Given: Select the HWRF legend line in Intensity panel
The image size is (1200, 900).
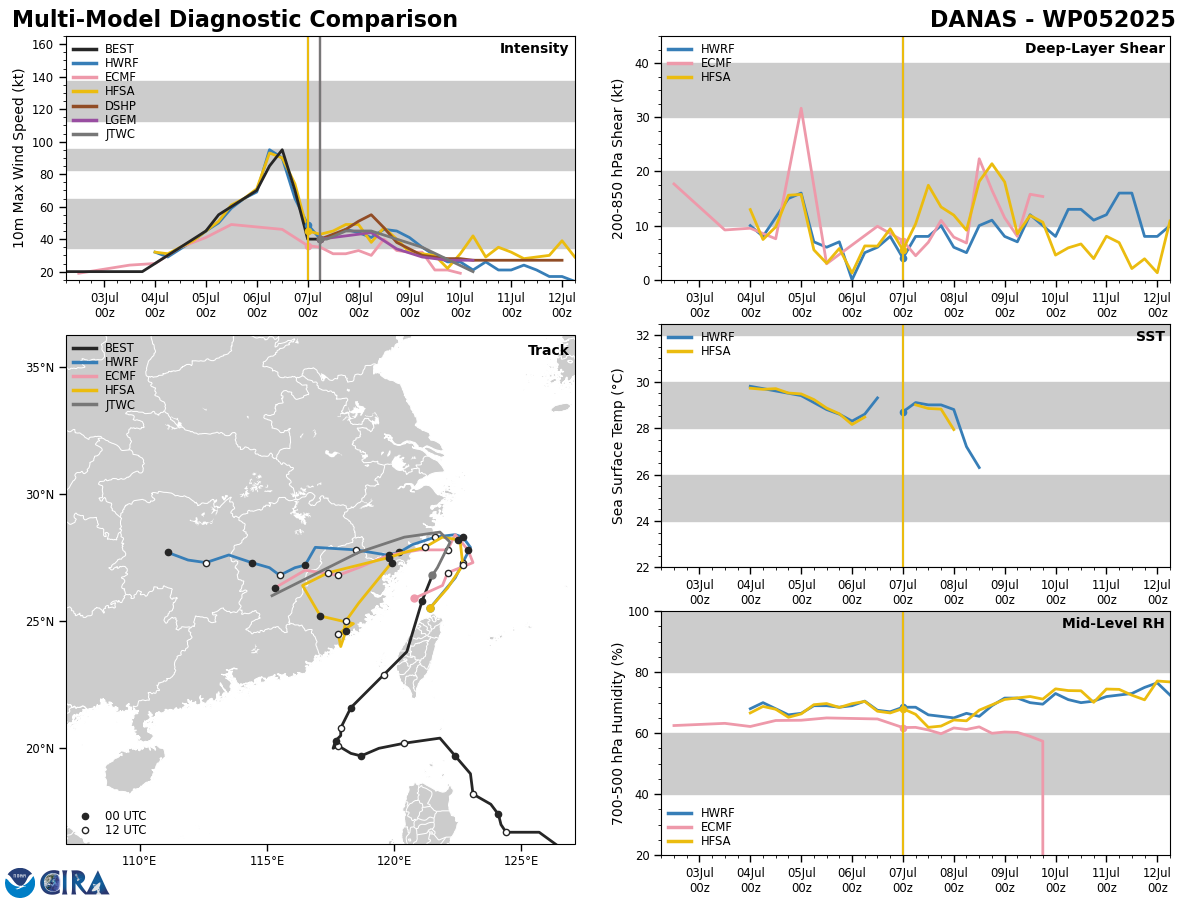Looking at the screenshot, I should tap(105, 63).
